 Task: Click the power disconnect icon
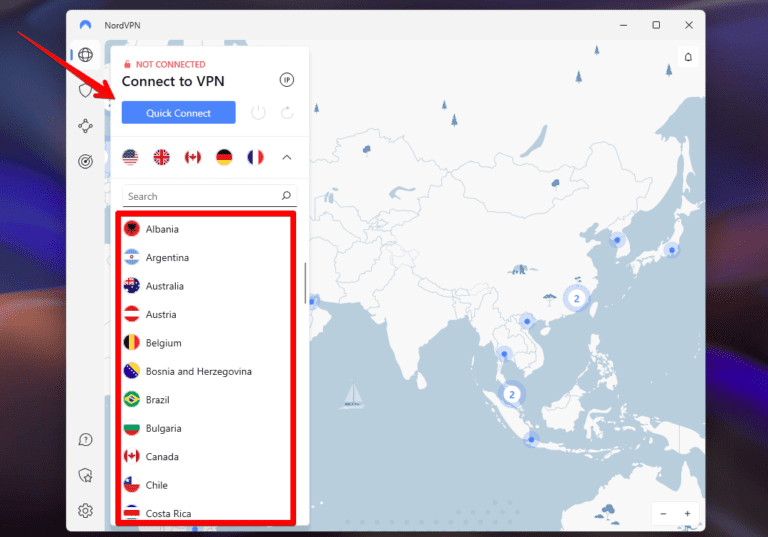tap(258, 113)
